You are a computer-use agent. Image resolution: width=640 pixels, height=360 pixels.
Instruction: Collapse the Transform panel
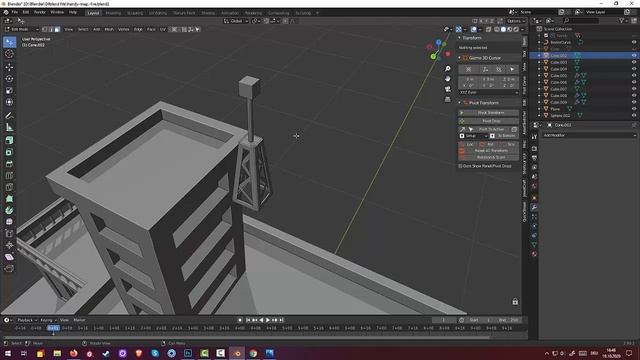(460, 38)
